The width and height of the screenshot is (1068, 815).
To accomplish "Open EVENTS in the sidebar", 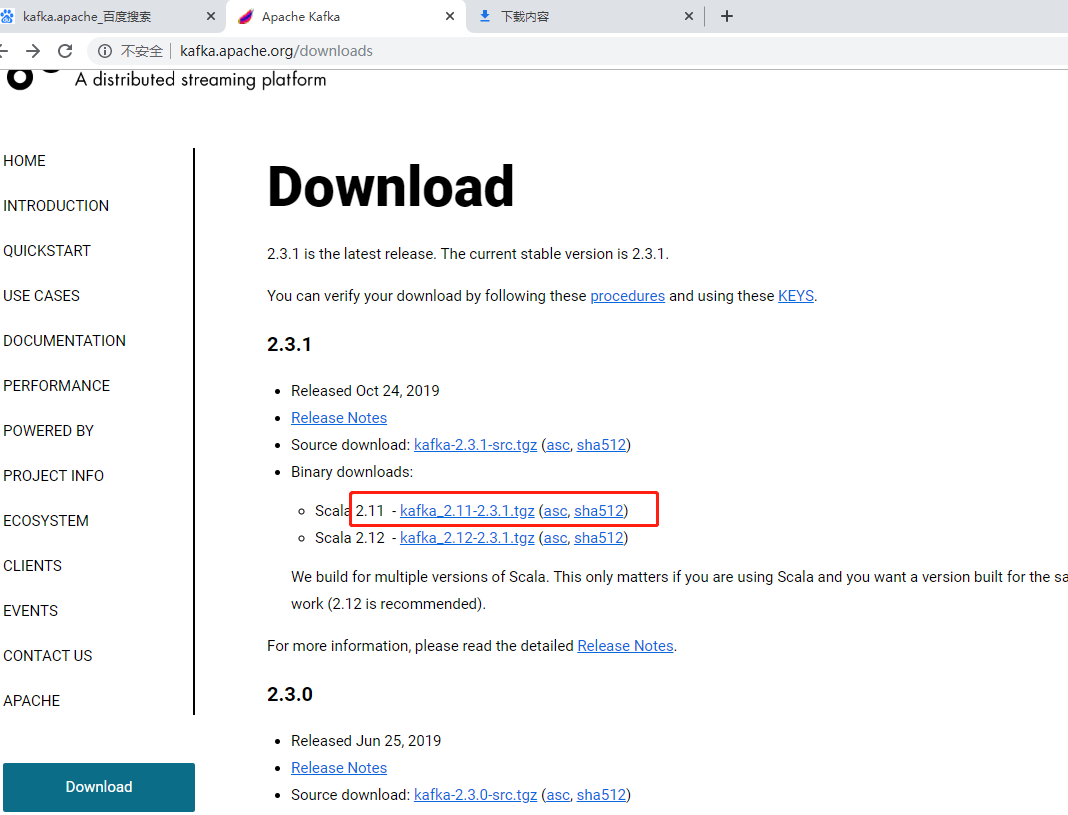I will pyautogui.click(x=31, y=610).
